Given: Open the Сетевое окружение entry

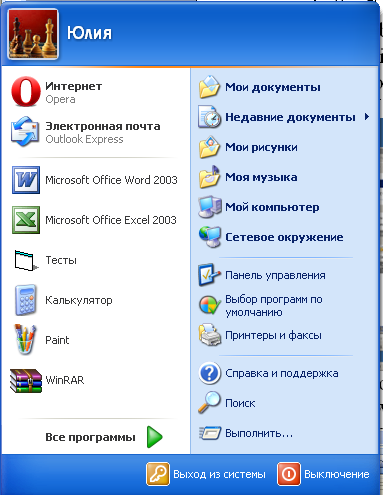Looking at the screenshot, I should 284,237.
